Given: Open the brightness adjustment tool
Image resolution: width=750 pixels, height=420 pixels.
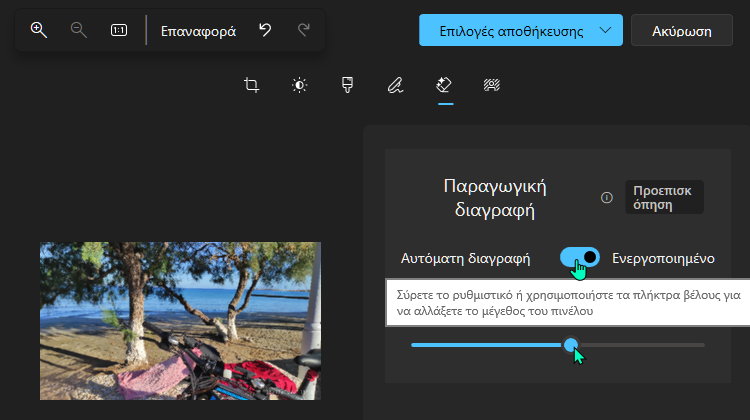Looking at the screenshot, I should point(299,86).
